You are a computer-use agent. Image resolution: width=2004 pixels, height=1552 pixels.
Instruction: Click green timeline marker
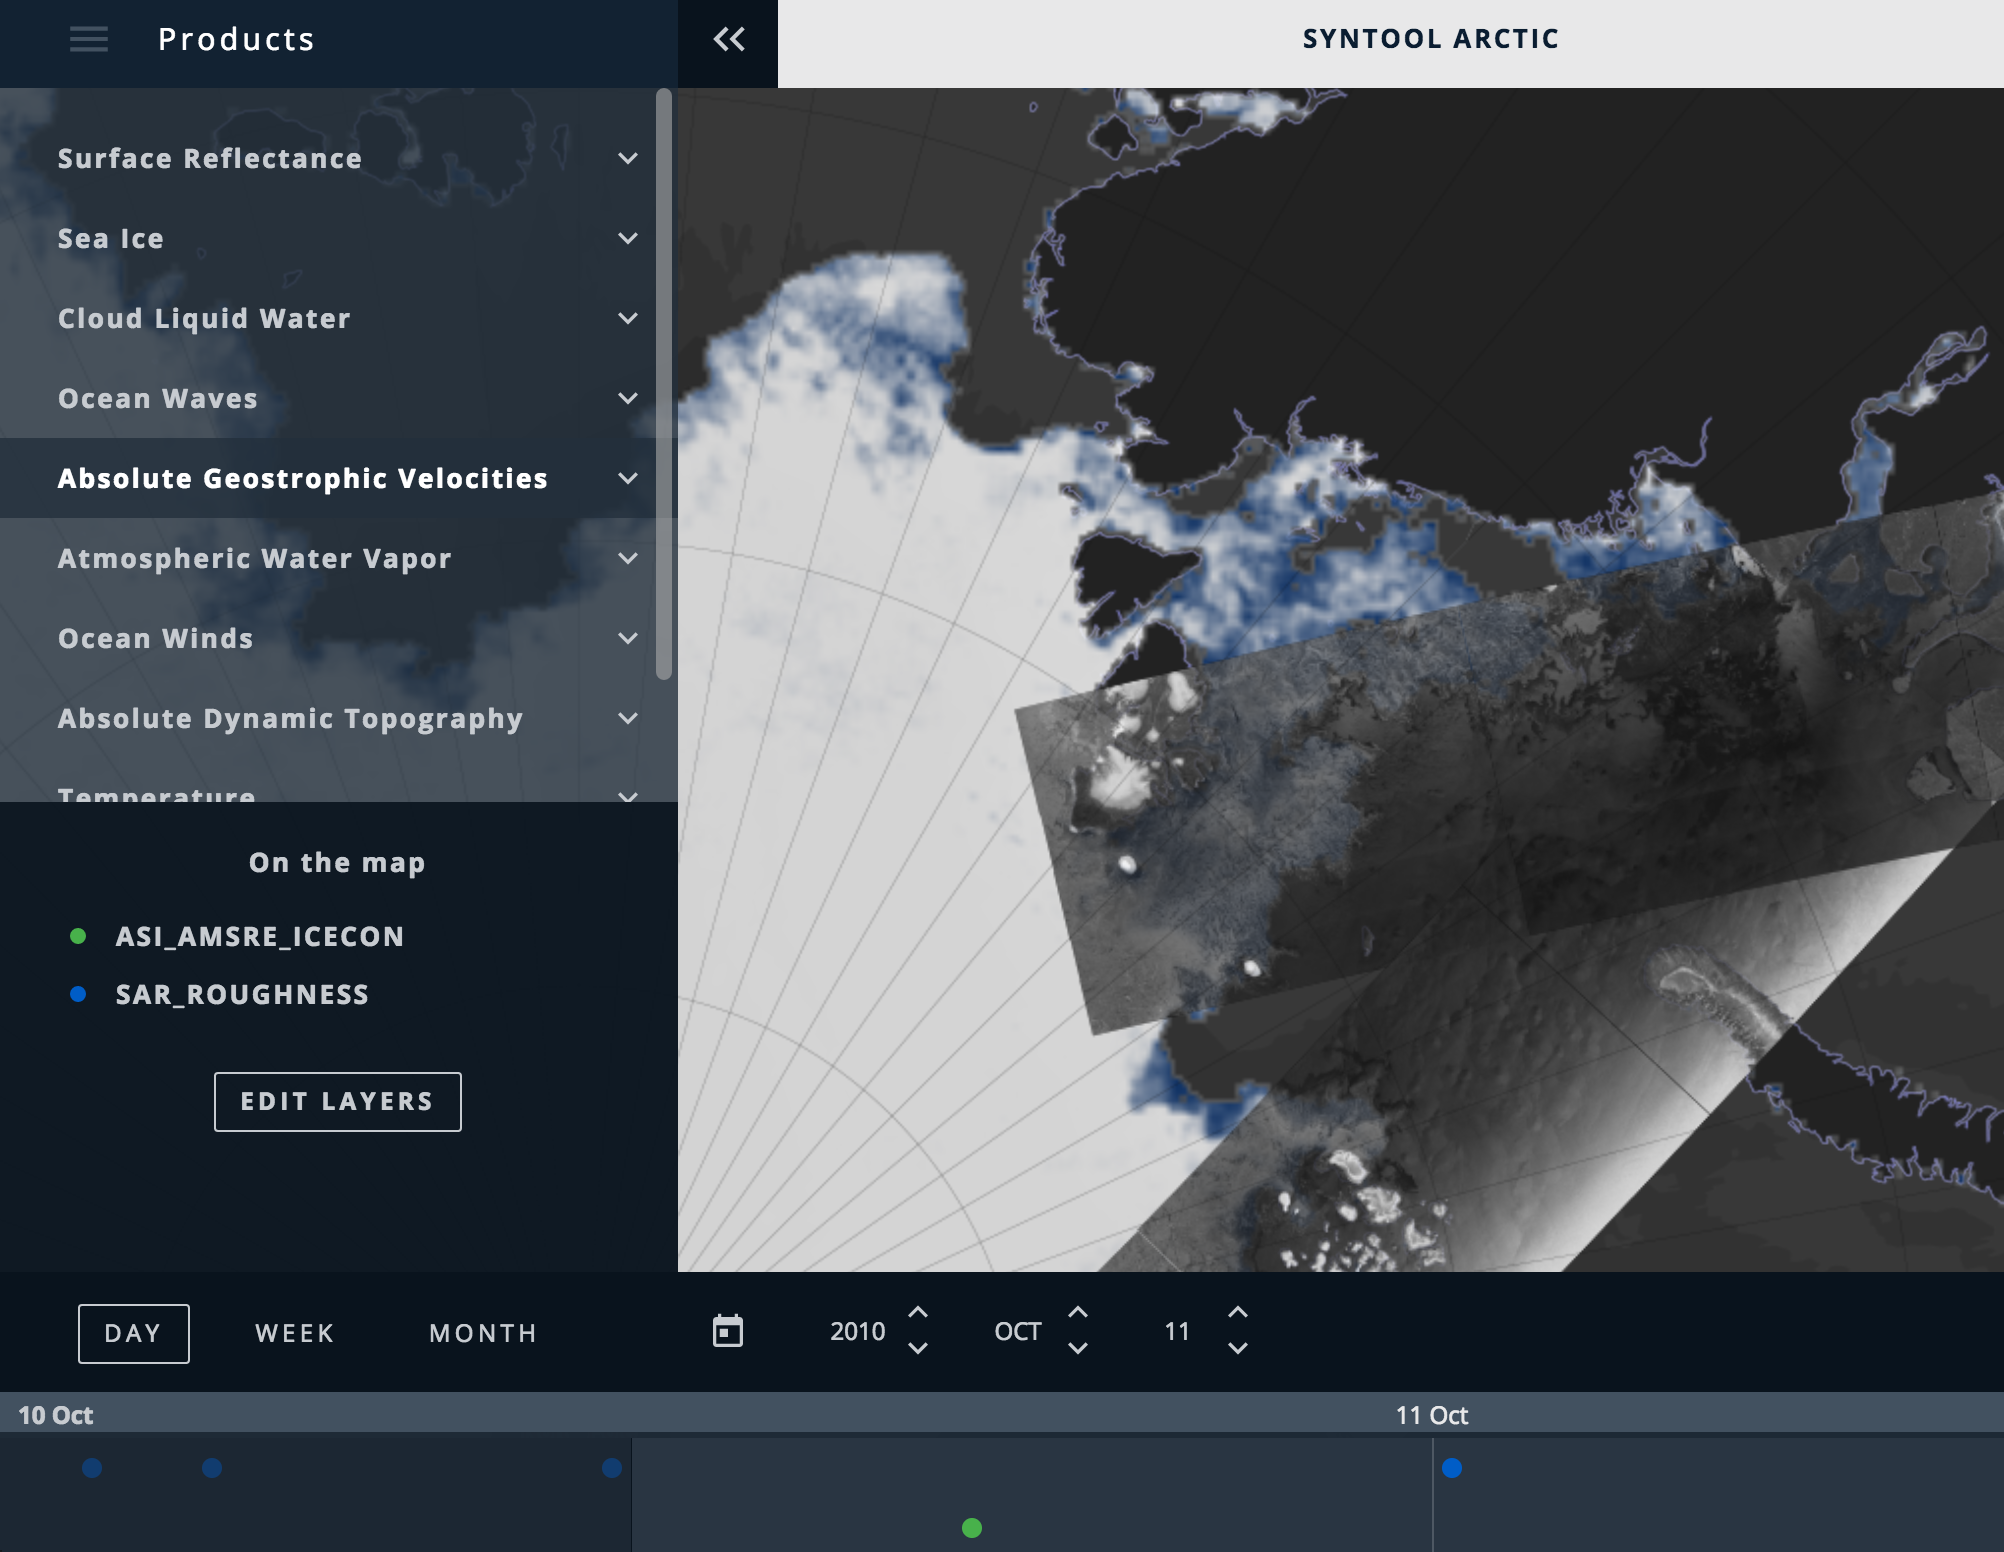tap(972, 1528)
